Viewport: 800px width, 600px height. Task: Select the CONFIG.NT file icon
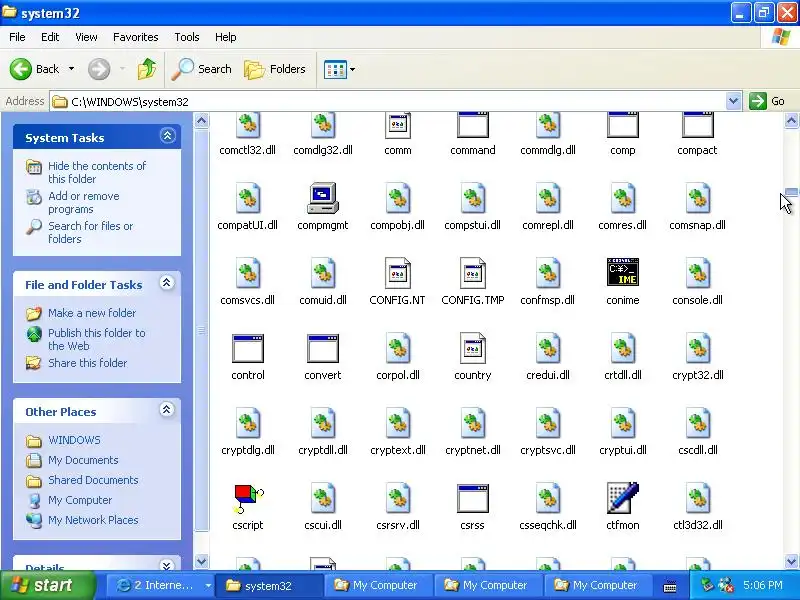397,273
